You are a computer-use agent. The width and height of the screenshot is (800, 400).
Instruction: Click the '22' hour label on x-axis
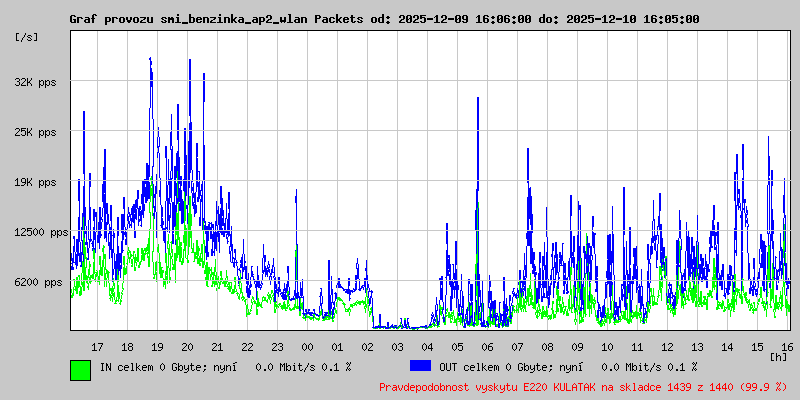coord(247,347)
